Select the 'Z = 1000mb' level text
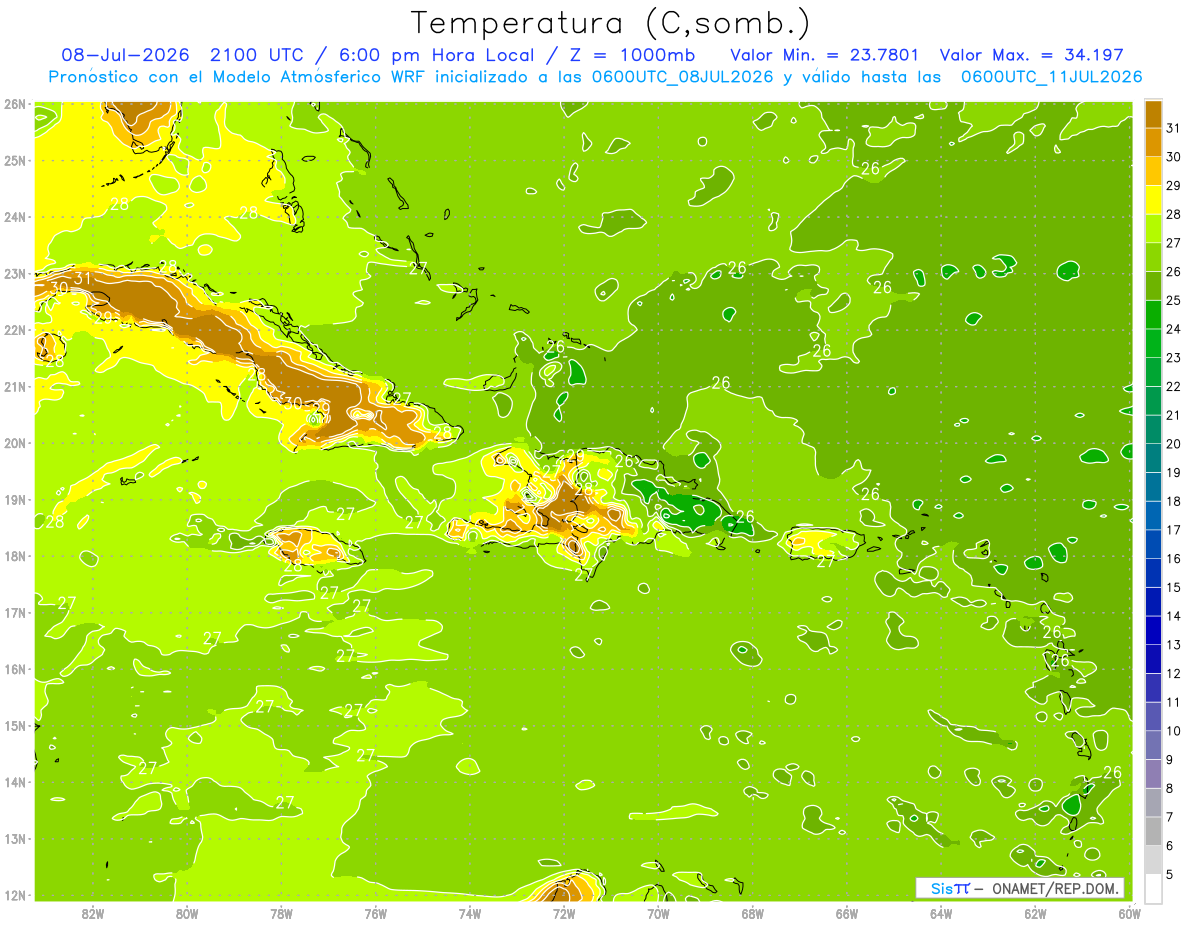The image size is (1200, 927). tap(635, 55)
